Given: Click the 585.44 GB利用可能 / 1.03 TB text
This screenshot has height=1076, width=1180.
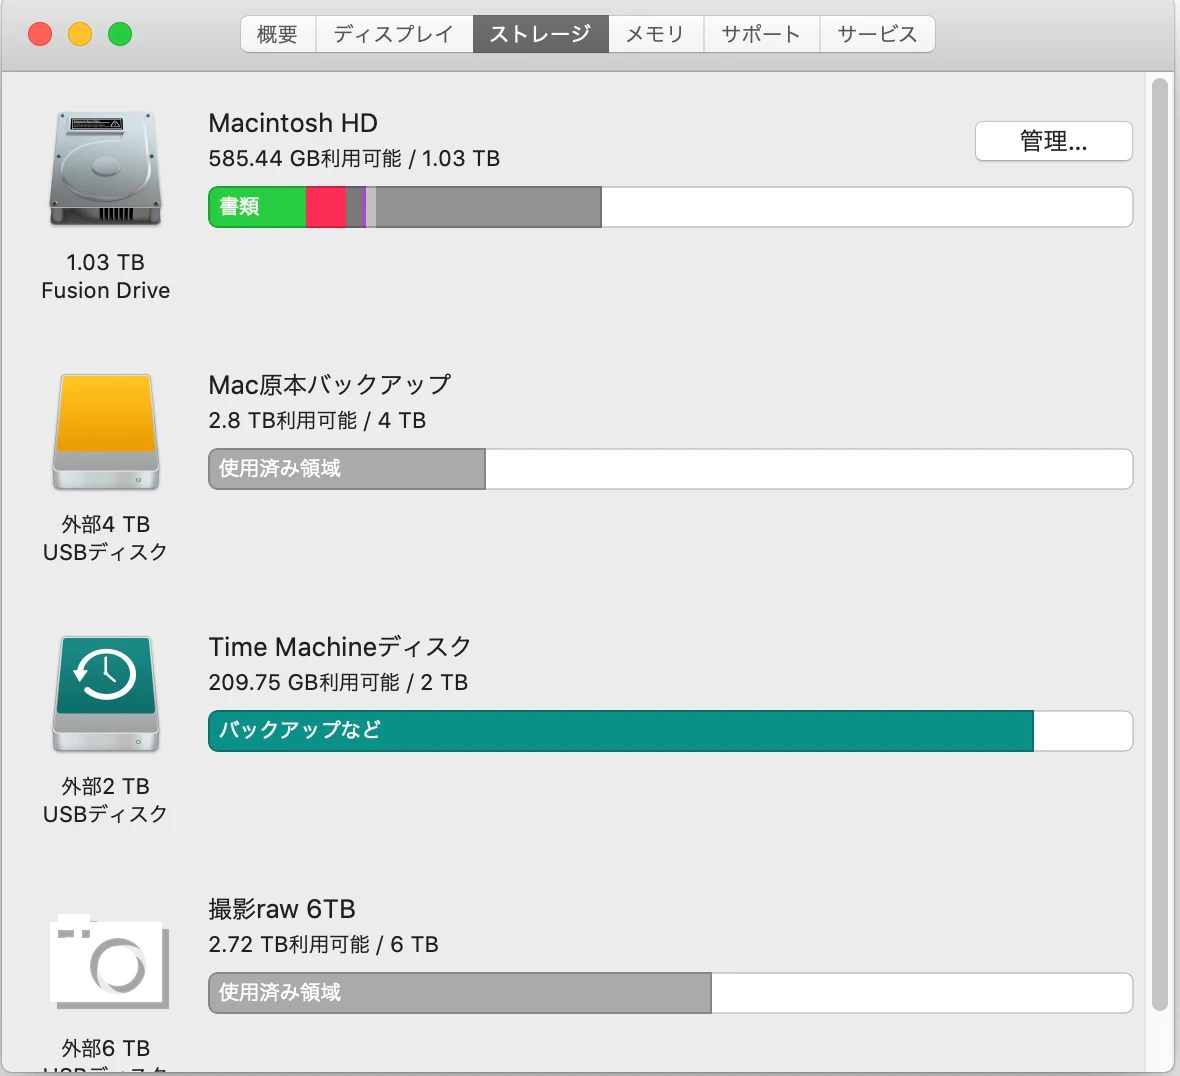Looking at the screenshot, I should pyautogui.click(x=354, y=158).
